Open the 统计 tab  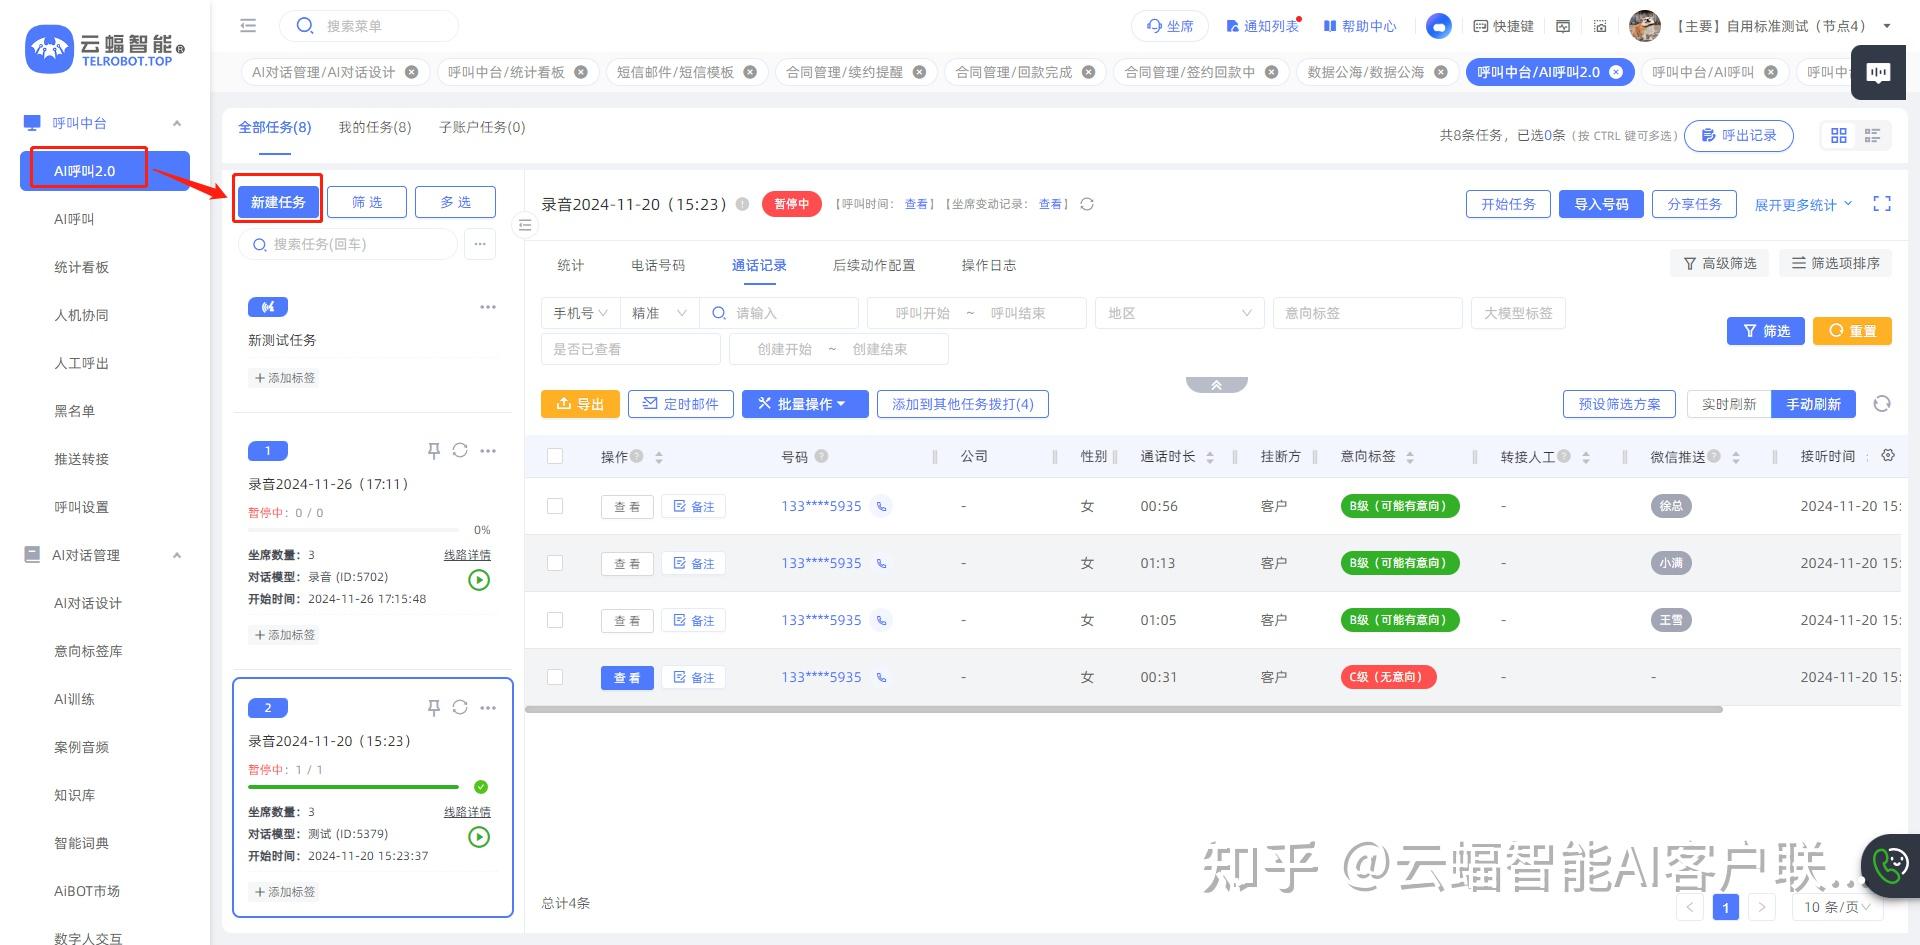click(570, 265)
